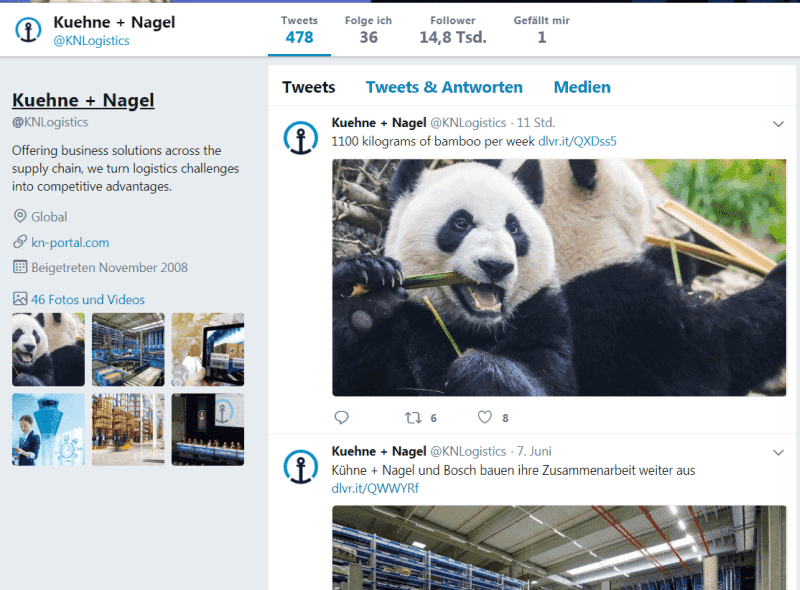The width and height of the screenshot is (800, 590).
Task: Click the like count 8
Action: click(505, 419)
